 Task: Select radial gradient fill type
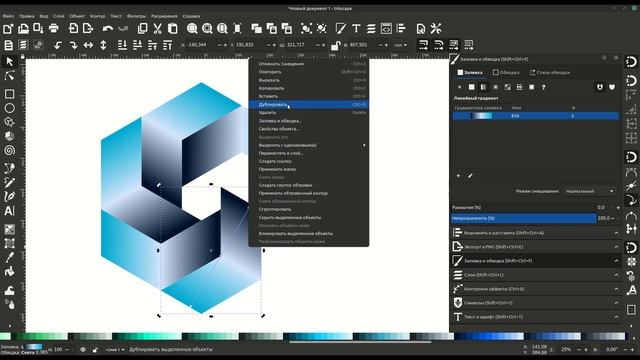(496, 87)
